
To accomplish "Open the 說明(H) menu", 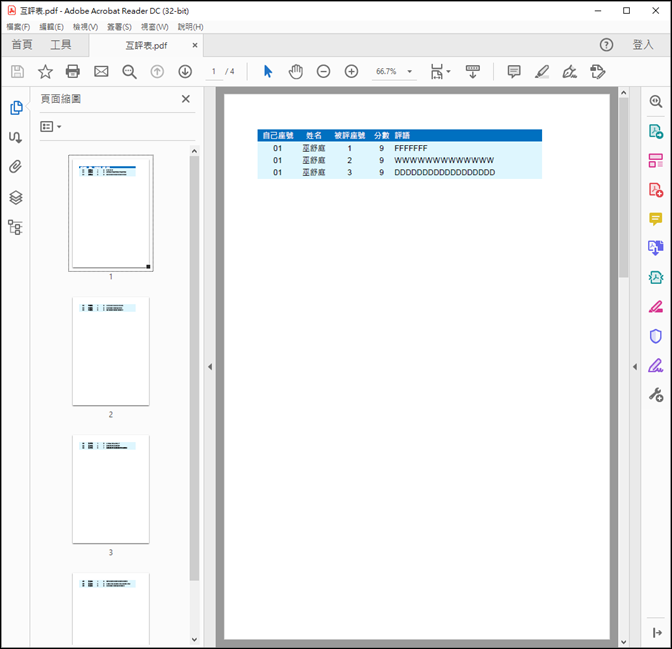I will point(190,27).
